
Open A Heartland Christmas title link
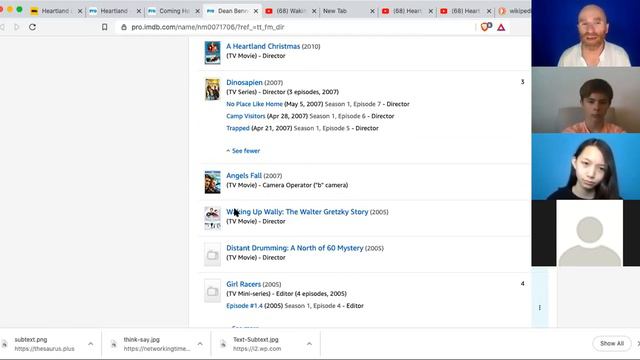tap(263, 46)
